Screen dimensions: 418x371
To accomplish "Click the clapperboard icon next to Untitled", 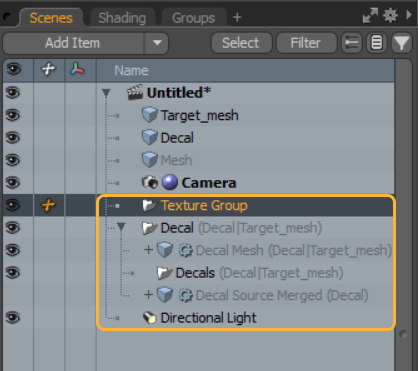I will click(x=135, y=93).
